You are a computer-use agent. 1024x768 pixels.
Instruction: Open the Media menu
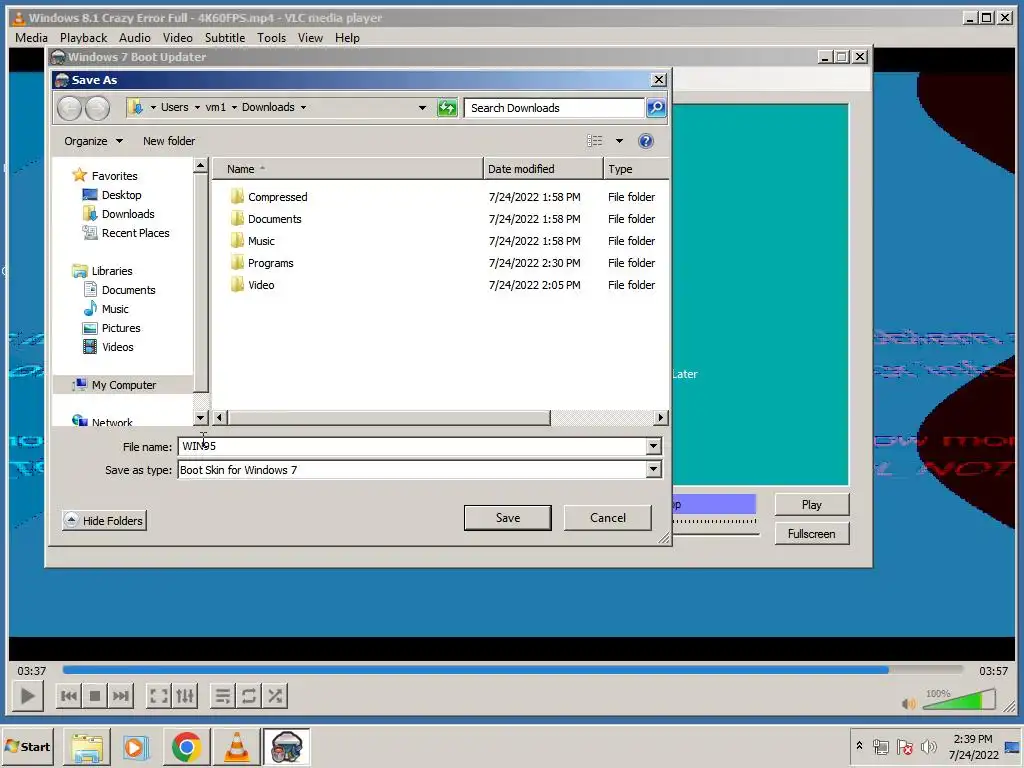click(x=31, y=38)
